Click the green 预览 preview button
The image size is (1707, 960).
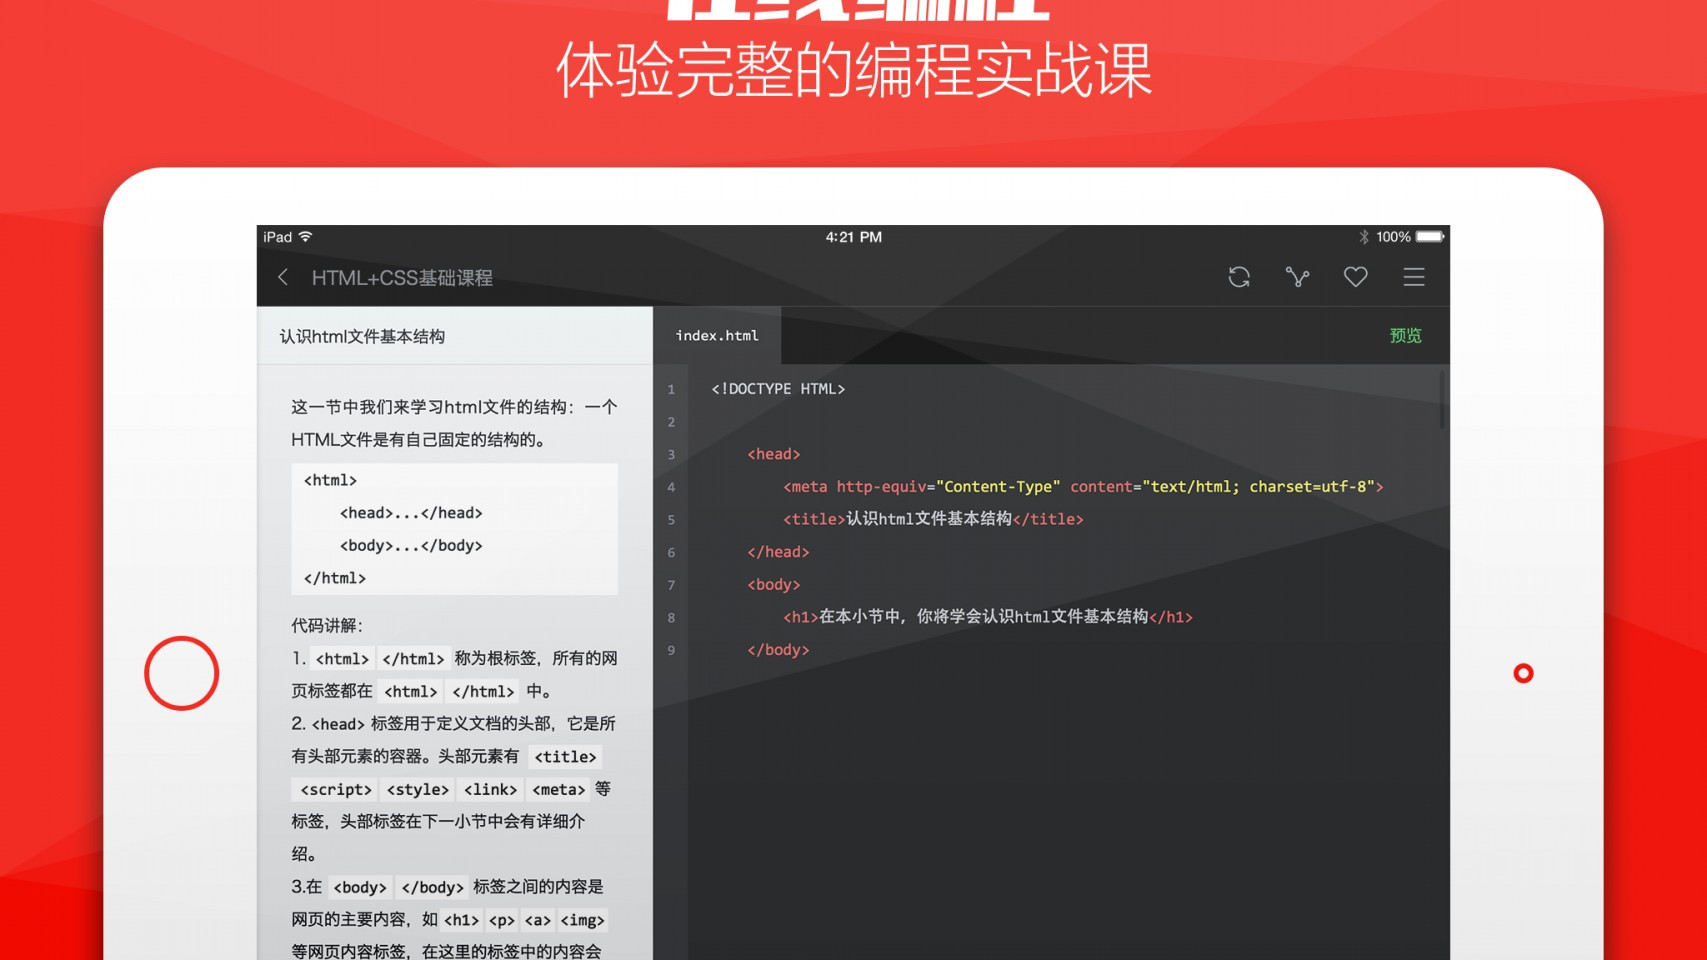click(x=1405, y=336)
